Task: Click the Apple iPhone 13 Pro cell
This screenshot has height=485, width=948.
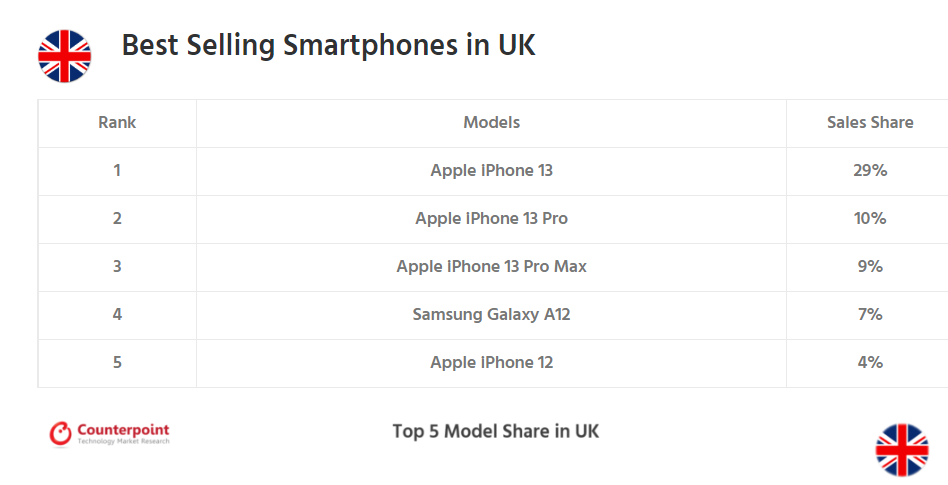Action: 491,219
